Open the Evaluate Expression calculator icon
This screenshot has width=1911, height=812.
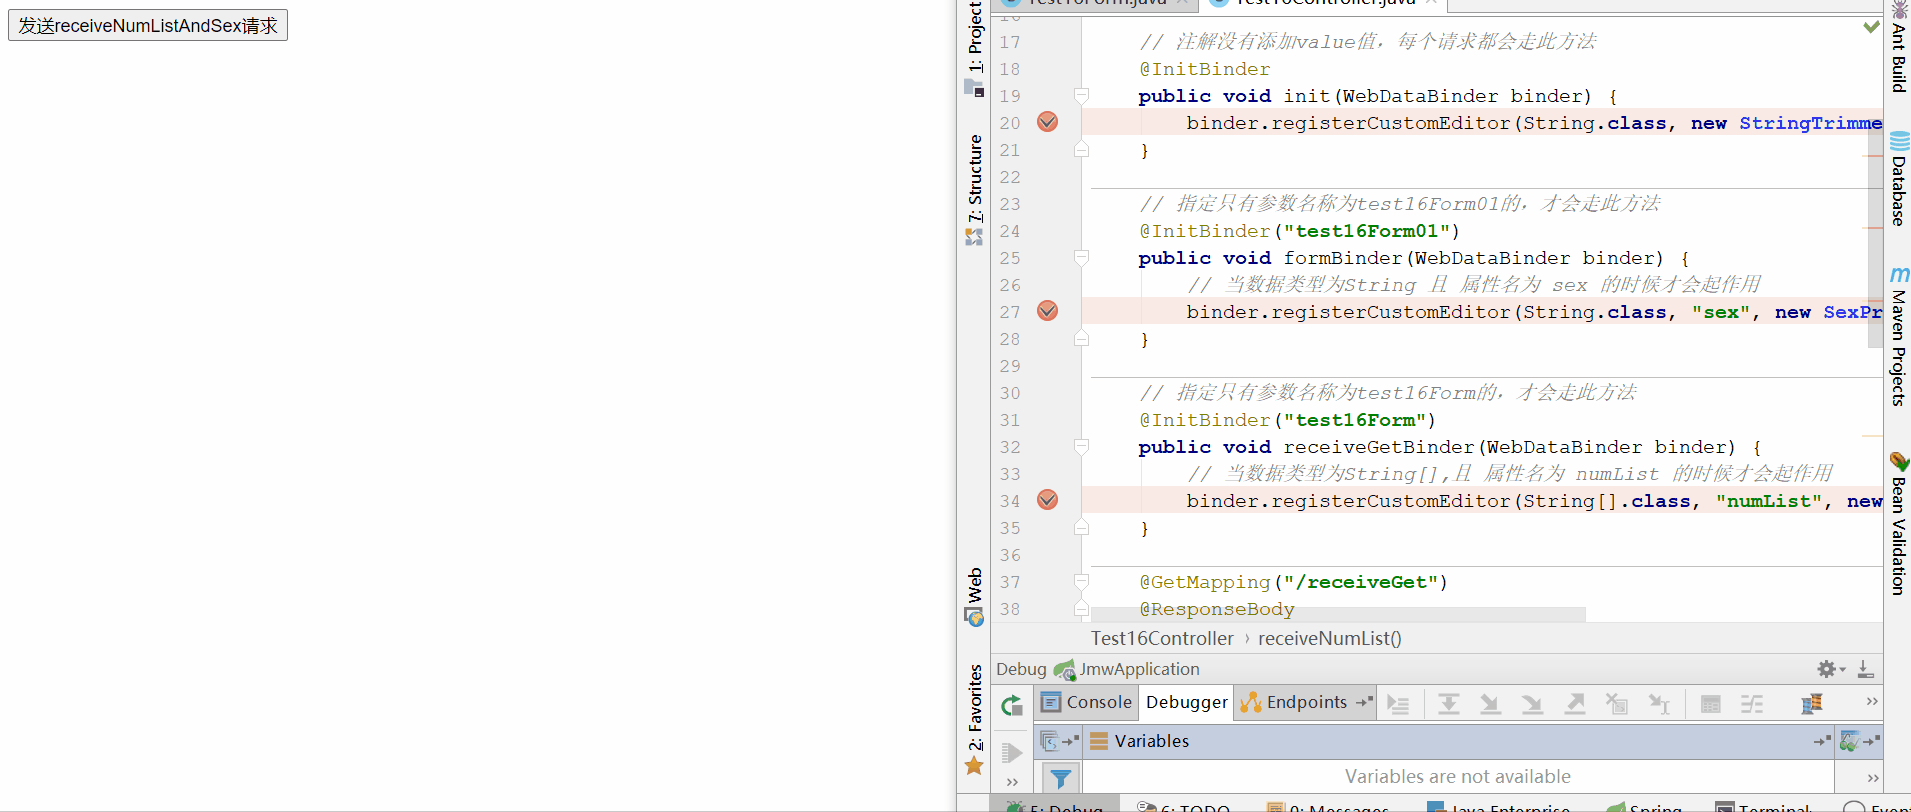pyautogui.click(x=1711, y=704)
